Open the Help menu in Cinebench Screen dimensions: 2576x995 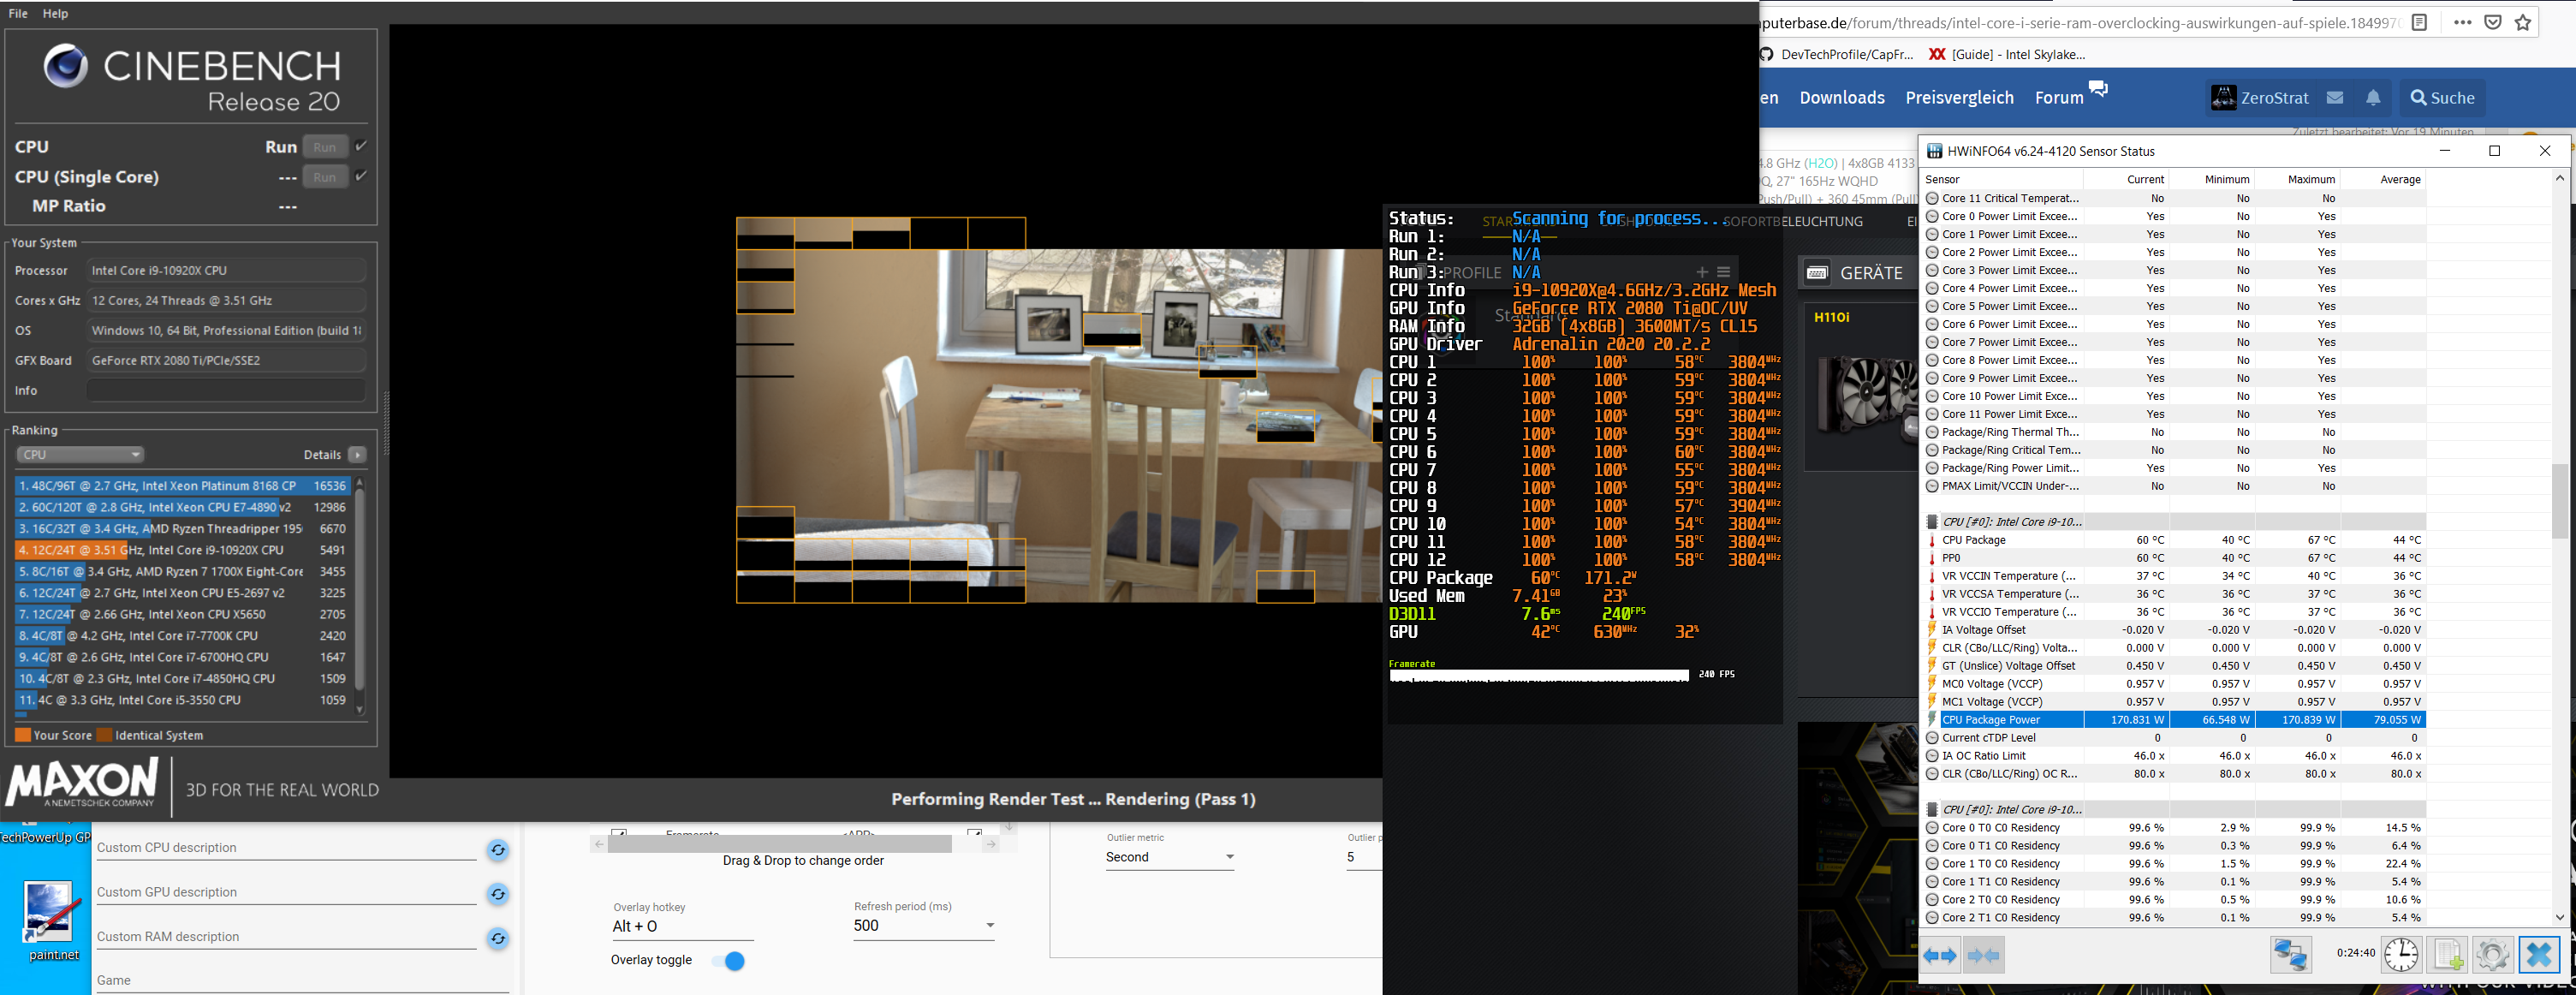pos(55,13)
